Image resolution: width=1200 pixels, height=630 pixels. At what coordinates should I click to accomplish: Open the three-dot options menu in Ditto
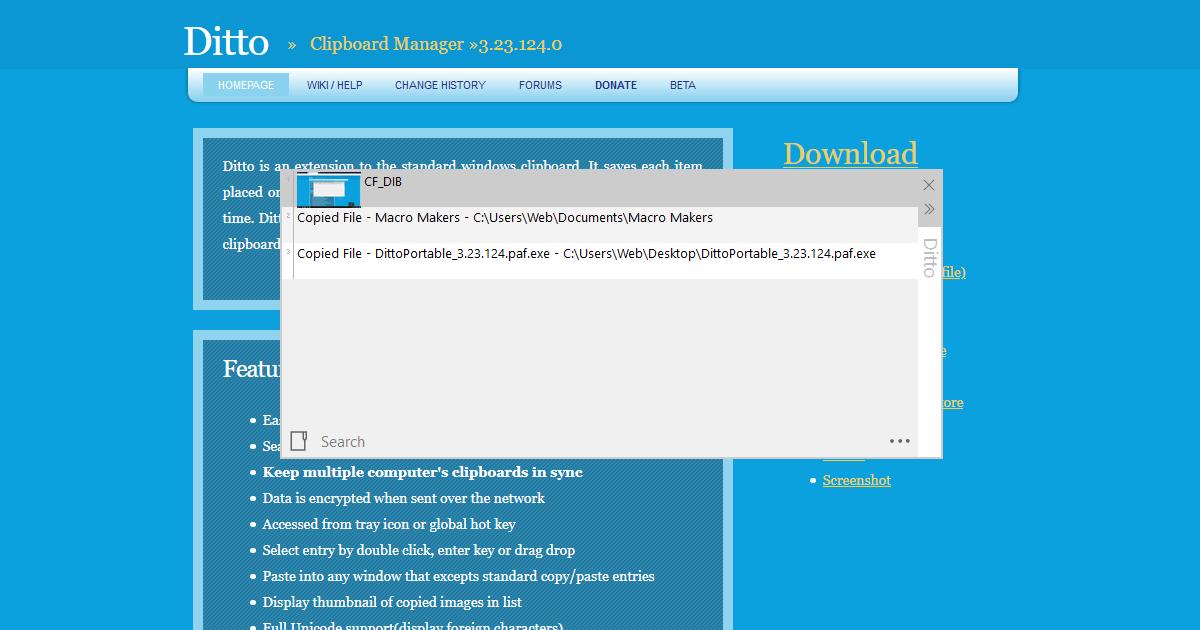(899, 441)
